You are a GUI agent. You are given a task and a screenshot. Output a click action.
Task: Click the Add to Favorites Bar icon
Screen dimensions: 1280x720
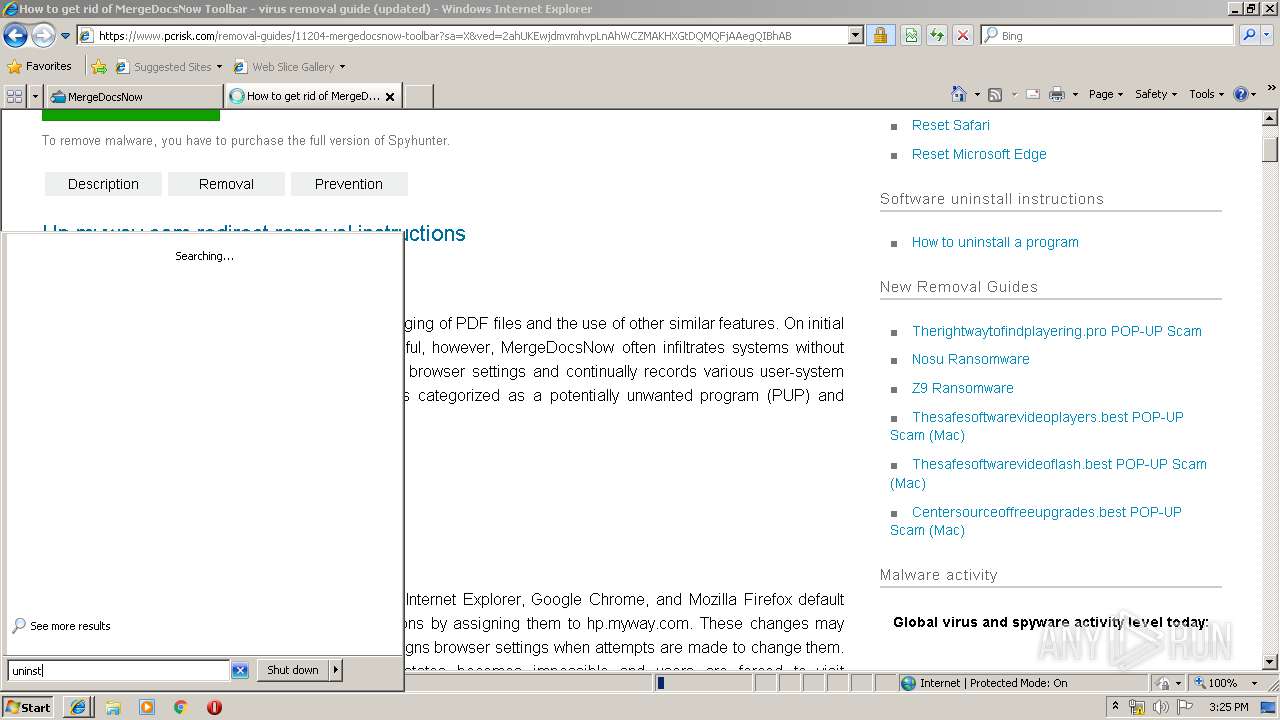click(x=99, y=67)
